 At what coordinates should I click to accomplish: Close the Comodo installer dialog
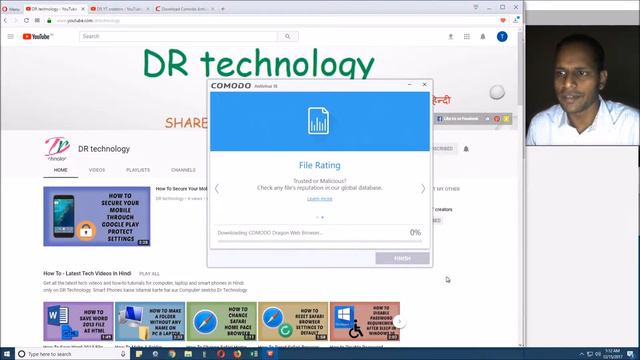tap(424, 84)
